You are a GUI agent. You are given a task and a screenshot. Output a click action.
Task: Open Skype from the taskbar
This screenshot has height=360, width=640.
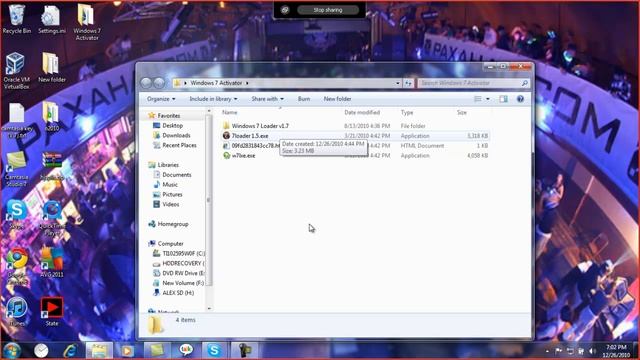pos(214,351)
